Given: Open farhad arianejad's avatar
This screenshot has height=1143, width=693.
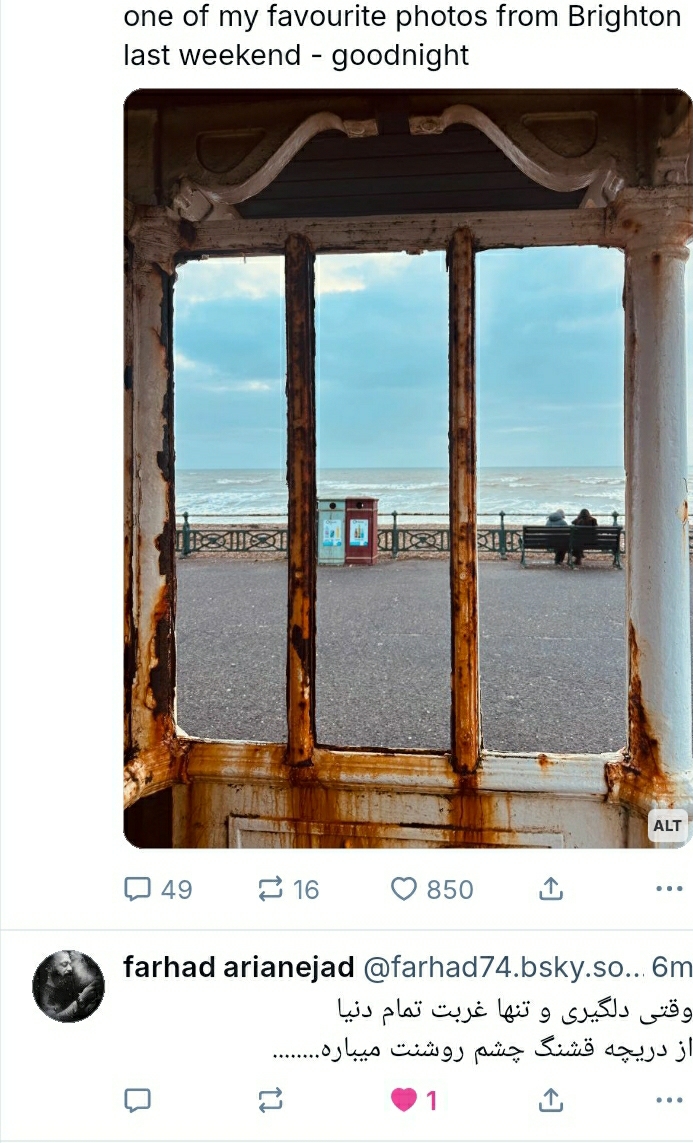Looking at the screenshot, I should pos(68,986).
